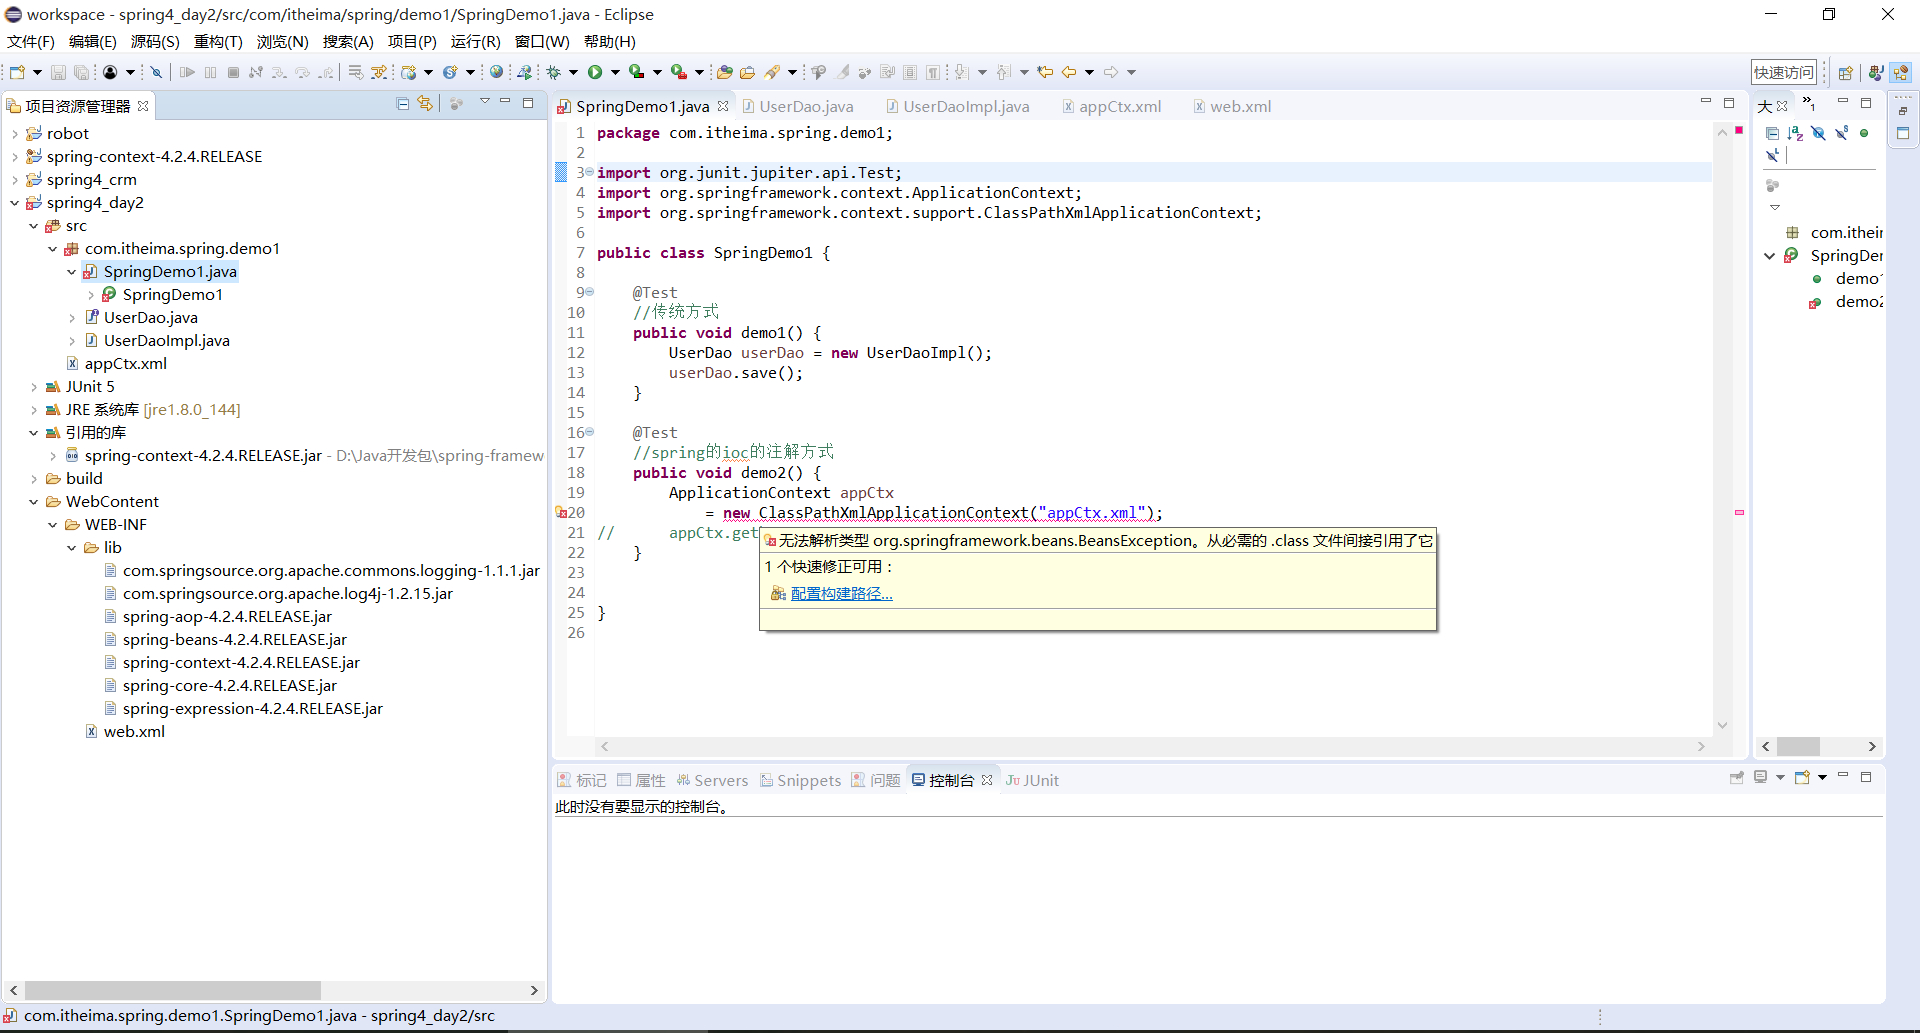
Task: Select the active Java perspective icon
Action: click(1901, 72)
